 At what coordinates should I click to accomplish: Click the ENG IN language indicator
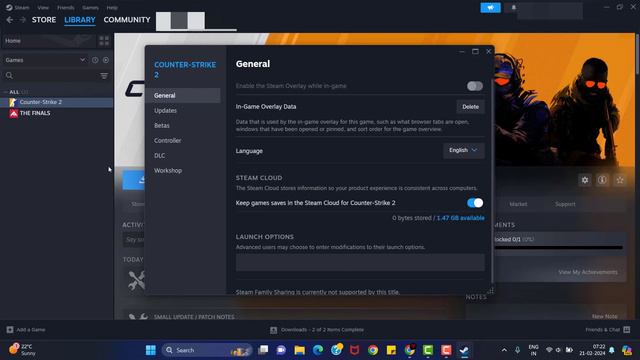click(x=533, y=350)
